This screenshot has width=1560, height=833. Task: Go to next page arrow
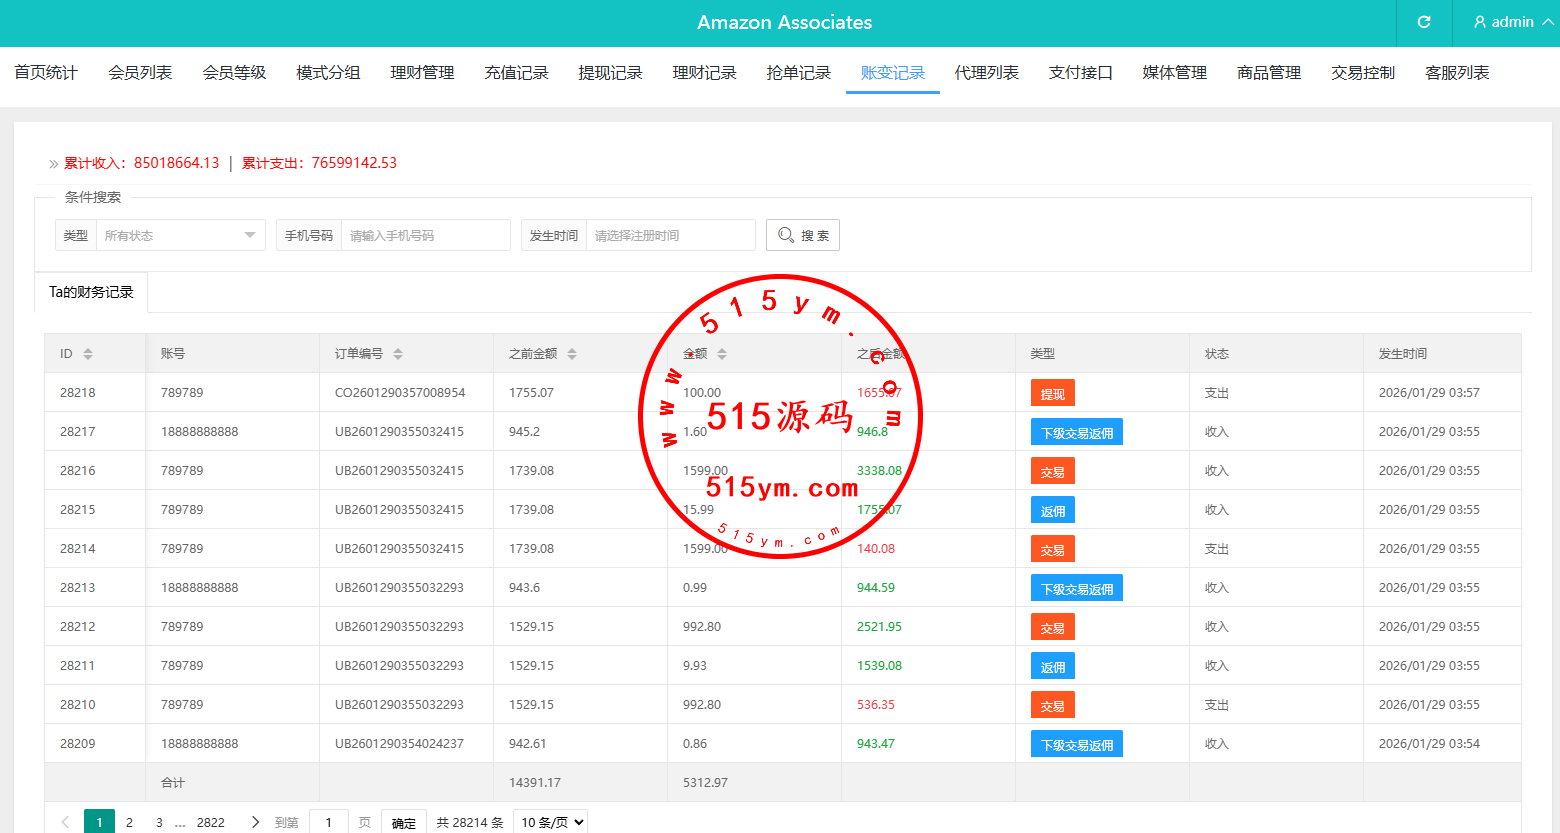(x=255, y=822)
